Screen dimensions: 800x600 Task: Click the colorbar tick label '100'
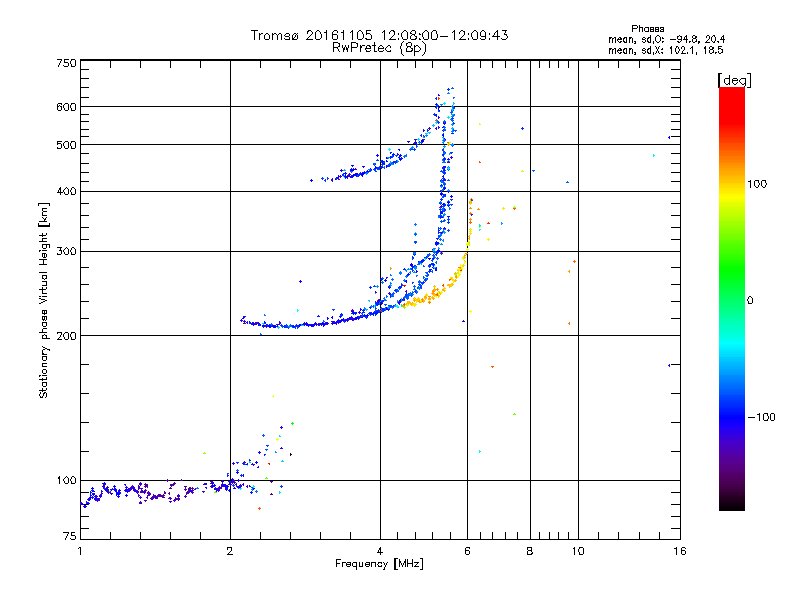pos(757,184)
